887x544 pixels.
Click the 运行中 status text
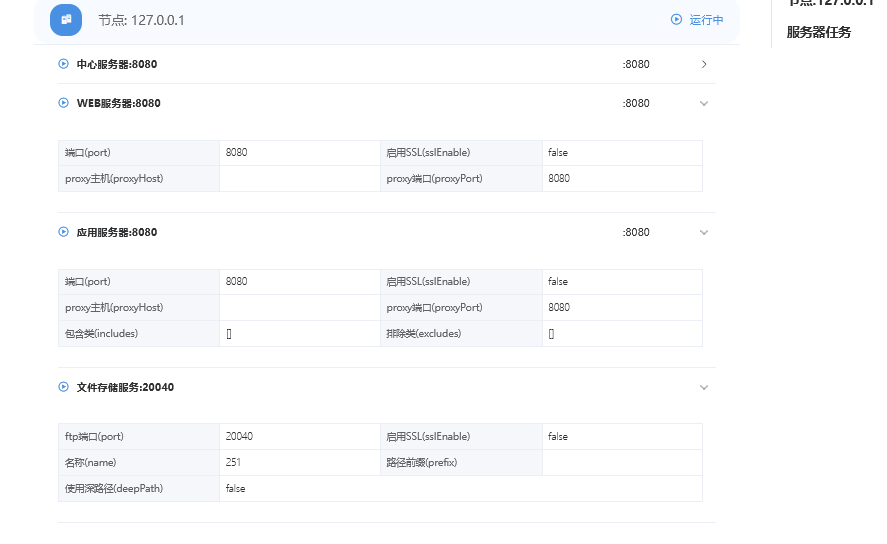(x=707, y=20)
